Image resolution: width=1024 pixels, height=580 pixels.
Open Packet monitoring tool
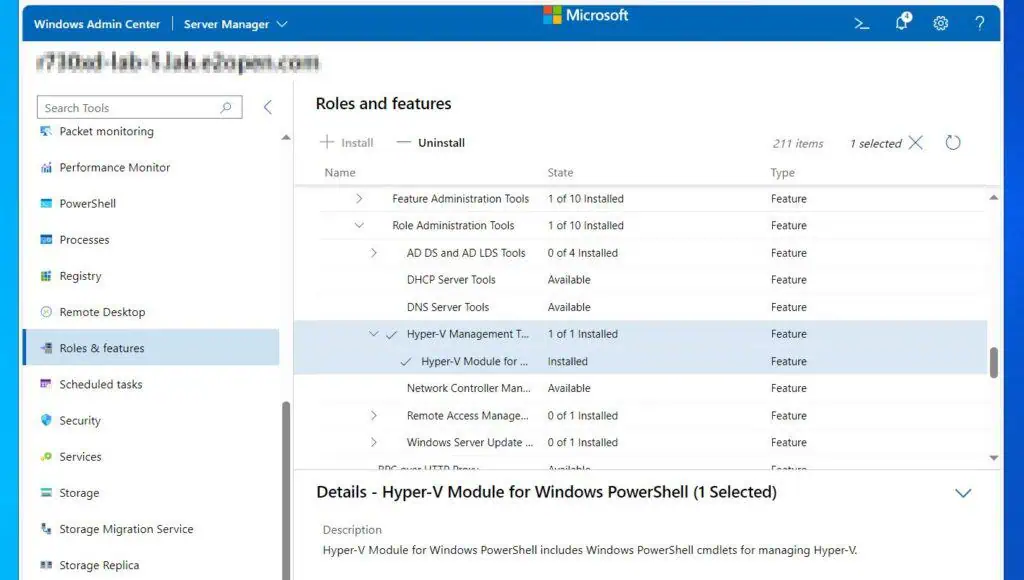click(106, 131)
